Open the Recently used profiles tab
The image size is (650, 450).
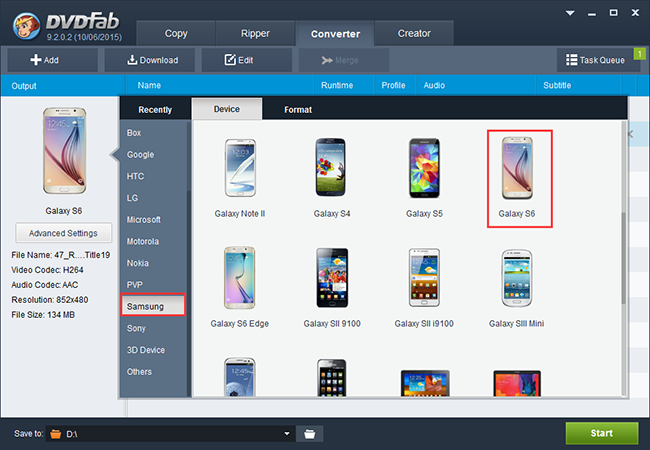155,109
